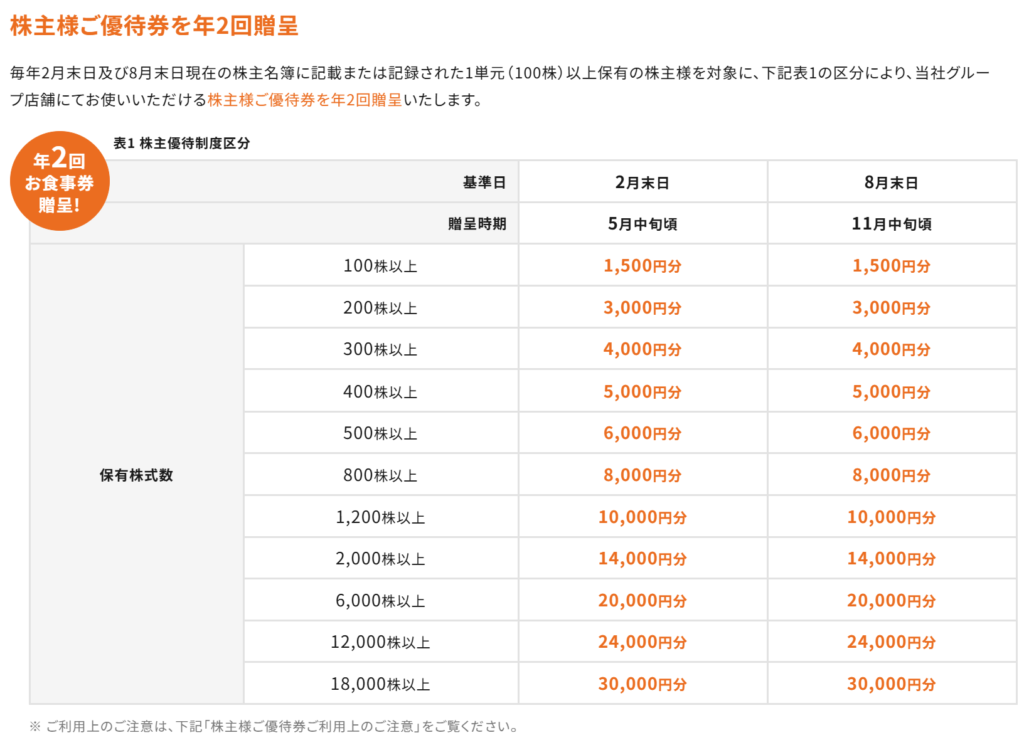Click 10,000円分 in the 2月末日 column
The height and width of the screenshot is (745, 1024).
[x=642, y=518]
